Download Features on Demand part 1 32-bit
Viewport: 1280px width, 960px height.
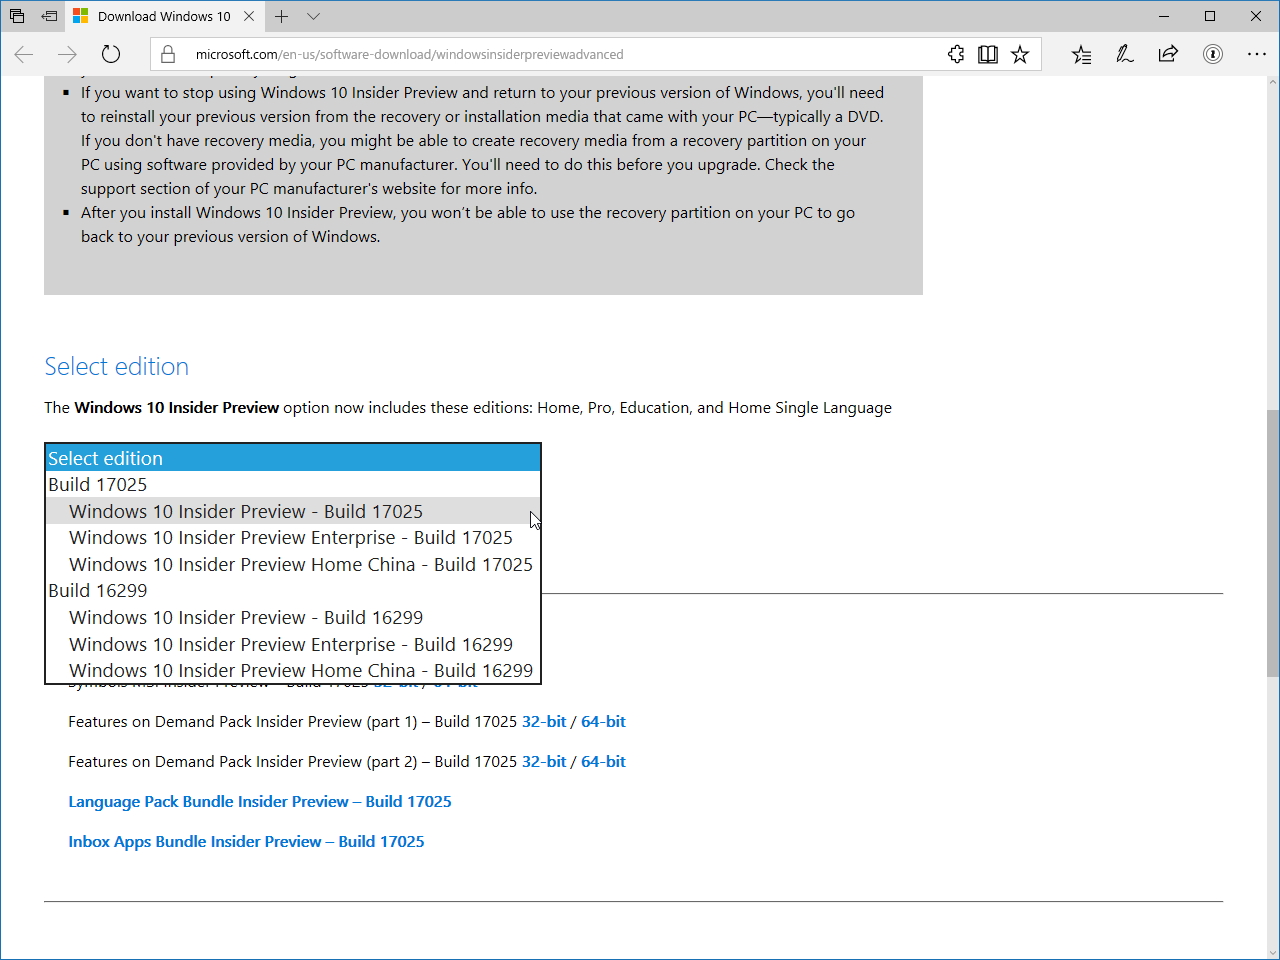544,721
